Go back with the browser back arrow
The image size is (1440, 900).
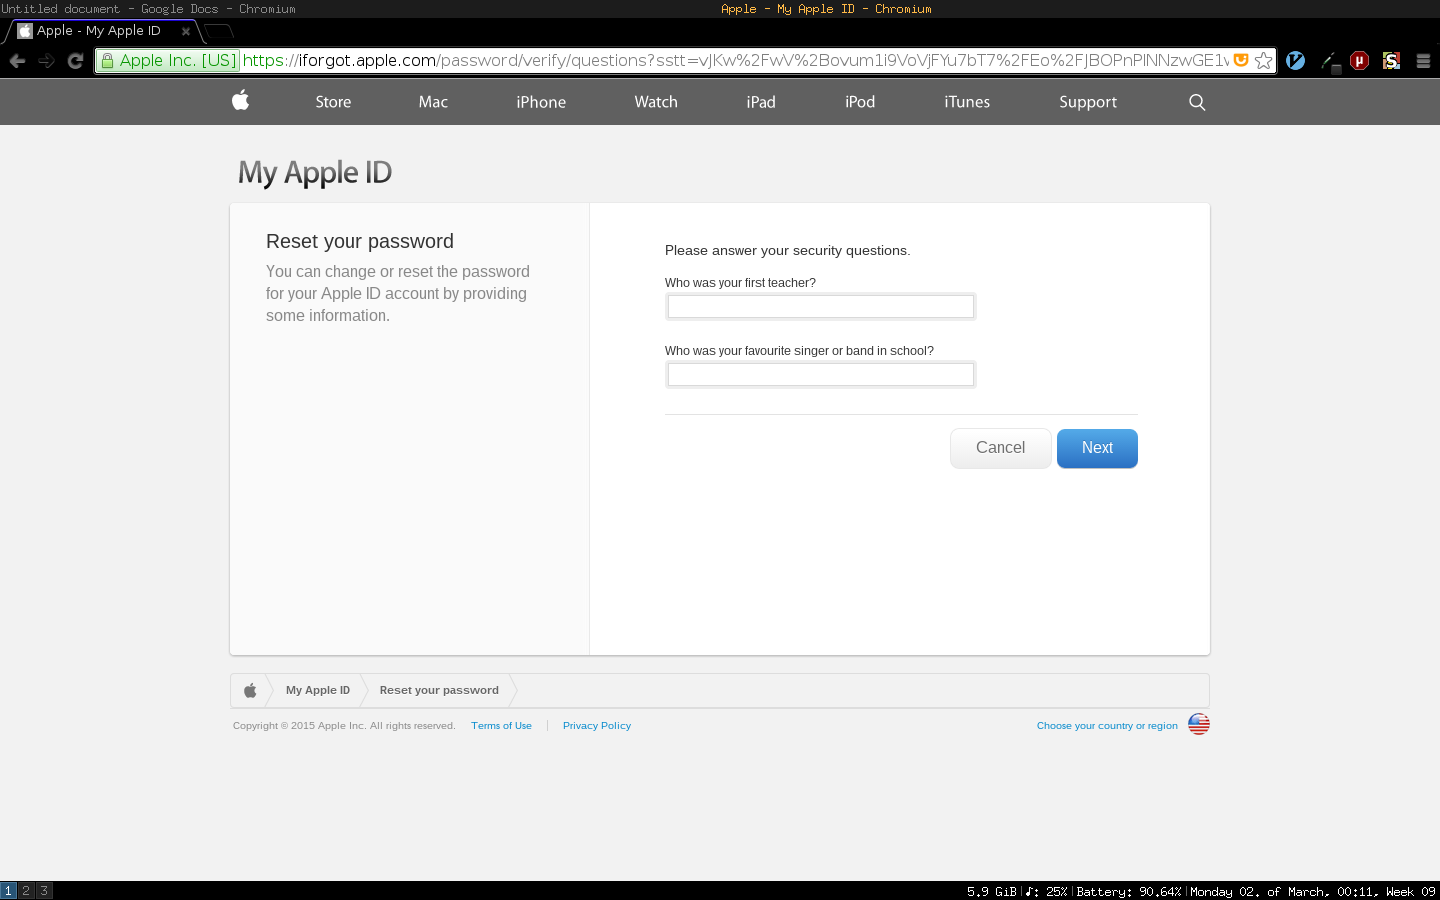pos(17,61)
